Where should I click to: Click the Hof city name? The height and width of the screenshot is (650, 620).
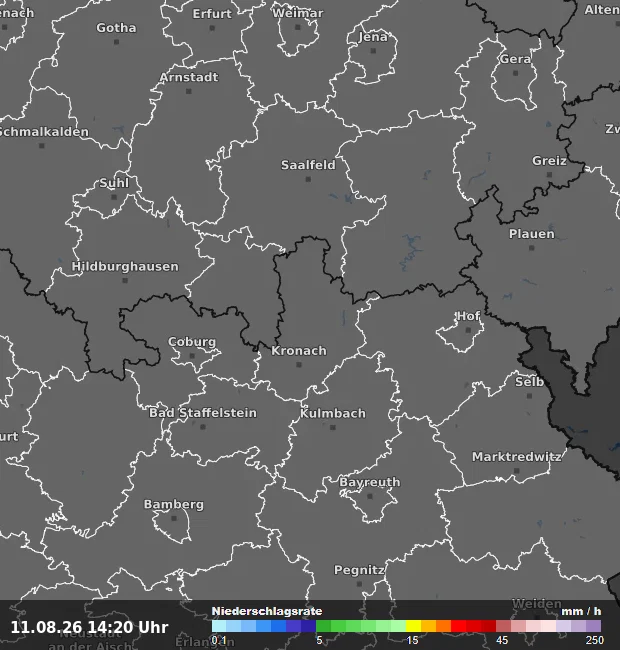468,316
